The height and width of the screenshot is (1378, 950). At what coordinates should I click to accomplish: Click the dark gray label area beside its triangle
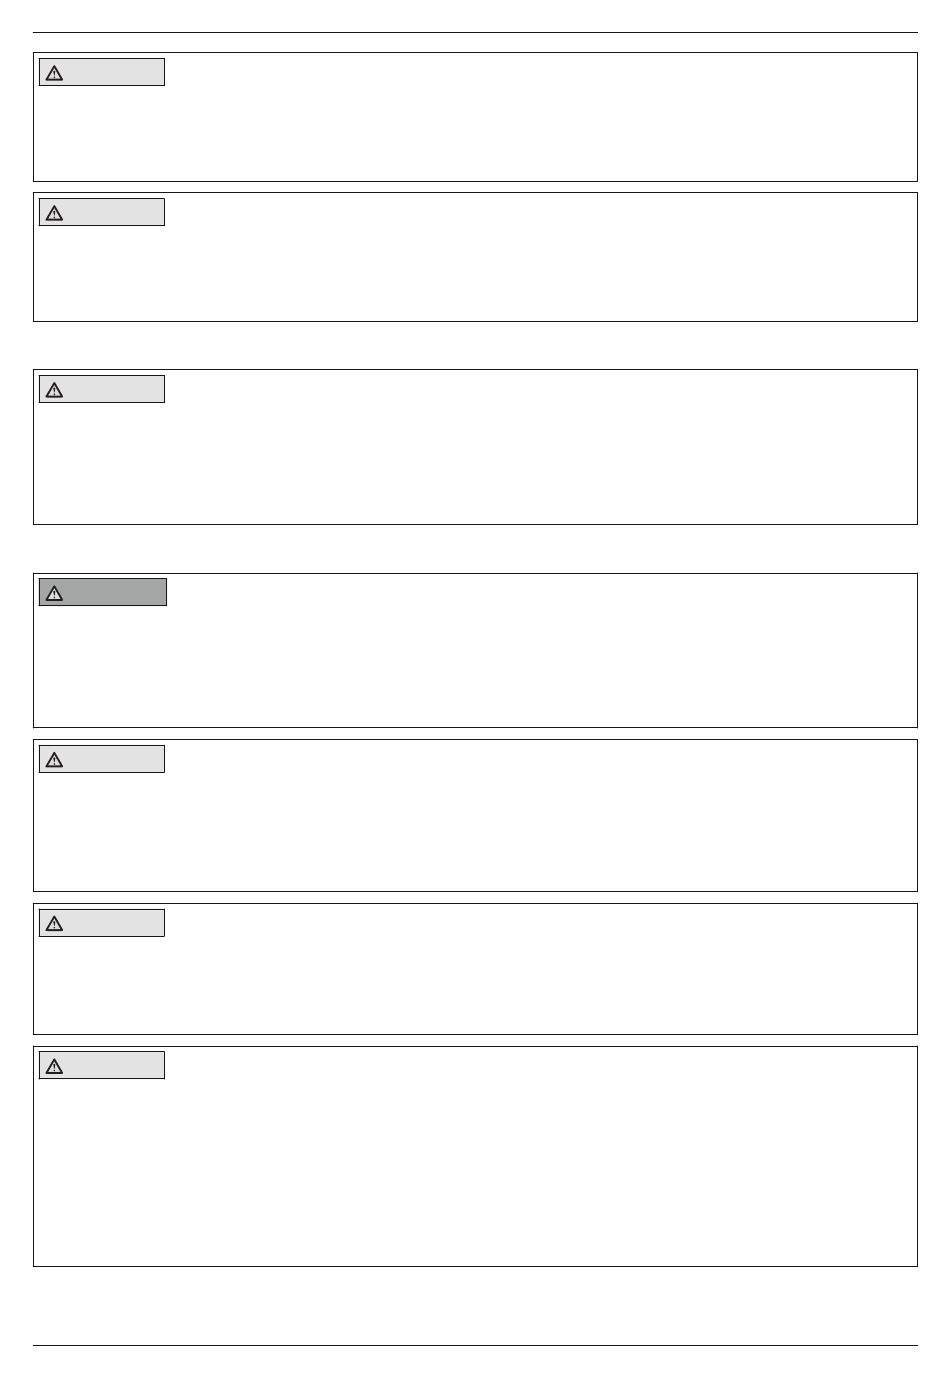tap(114, 593)
